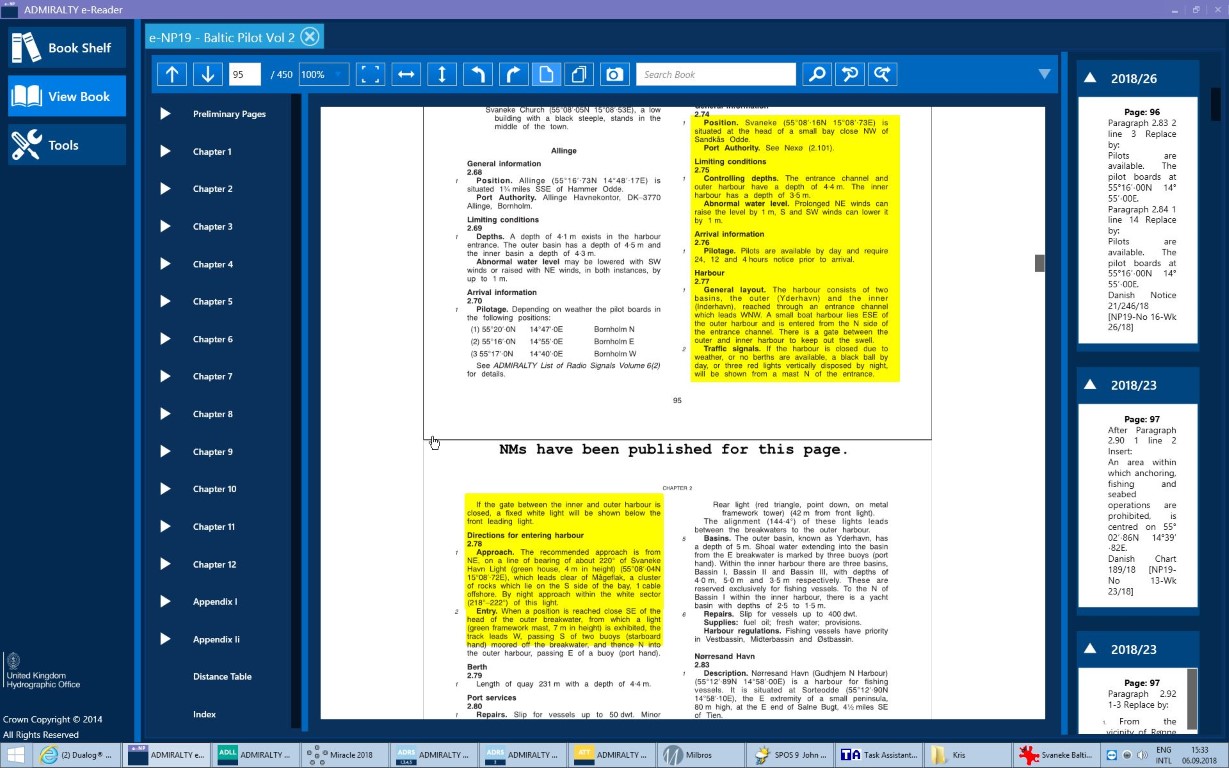1229x768 pixels.
Task: Open Miracle 2018 from the taskbar
Action: (344, 755)
